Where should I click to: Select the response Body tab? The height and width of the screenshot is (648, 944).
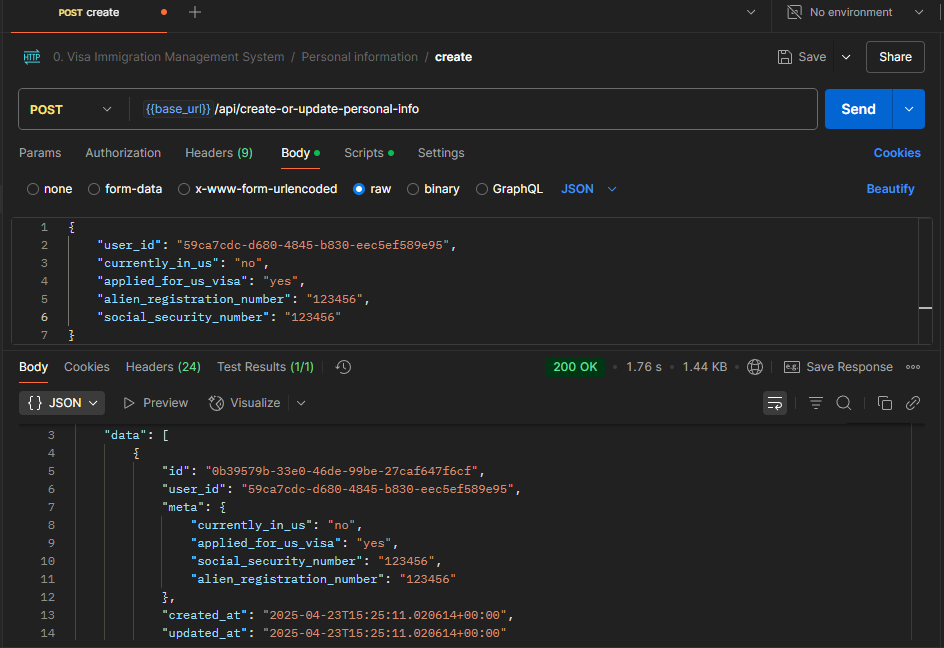33,367
